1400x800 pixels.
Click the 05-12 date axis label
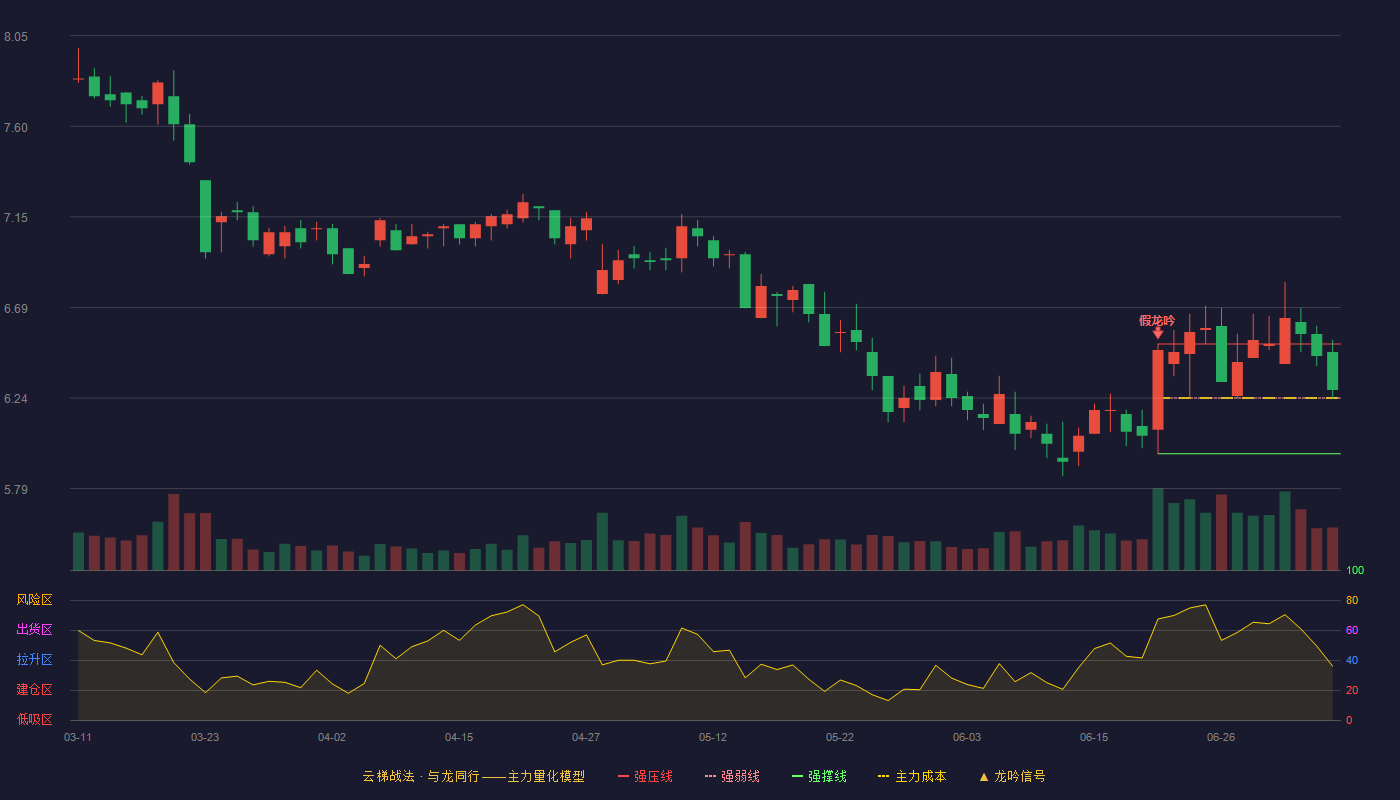(x=713, y=737)
